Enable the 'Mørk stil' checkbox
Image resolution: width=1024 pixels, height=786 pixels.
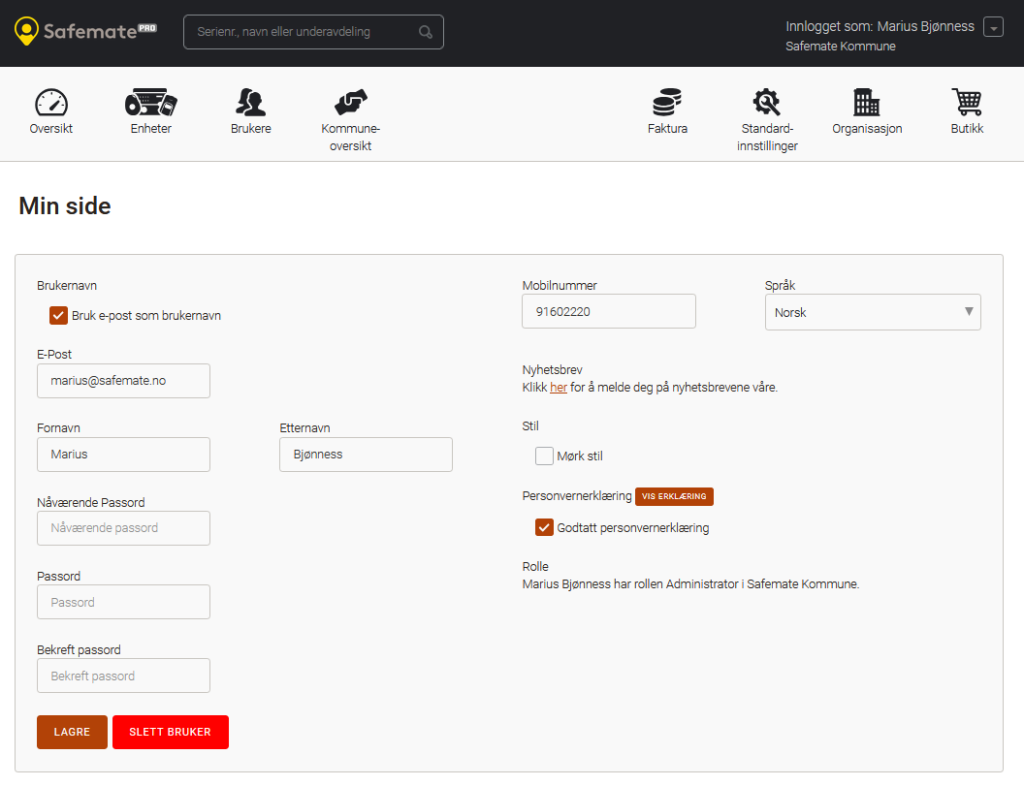tap(544, 456)
